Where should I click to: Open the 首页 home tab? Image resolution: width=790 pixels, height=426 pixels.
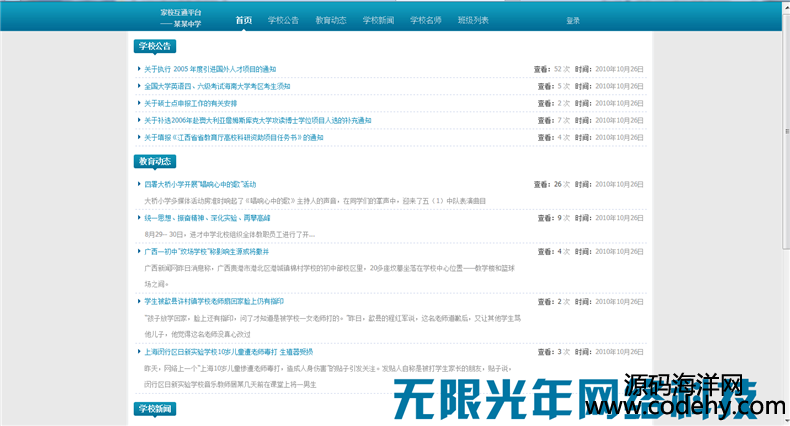pos(243,20)
